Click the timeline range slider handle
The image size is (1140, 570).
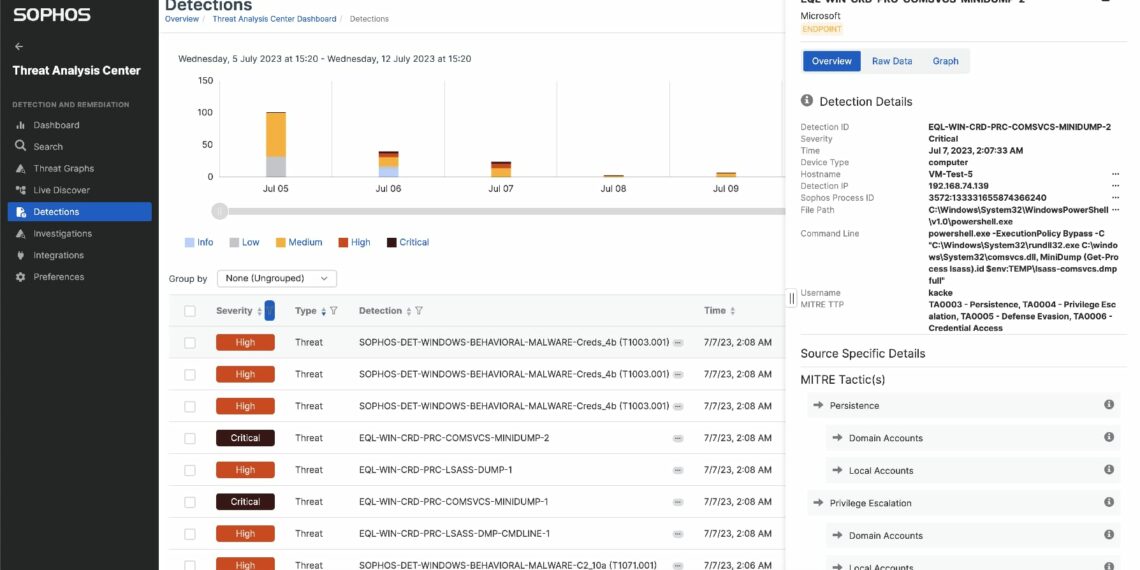pyautogui.click(x=220, y=211)
